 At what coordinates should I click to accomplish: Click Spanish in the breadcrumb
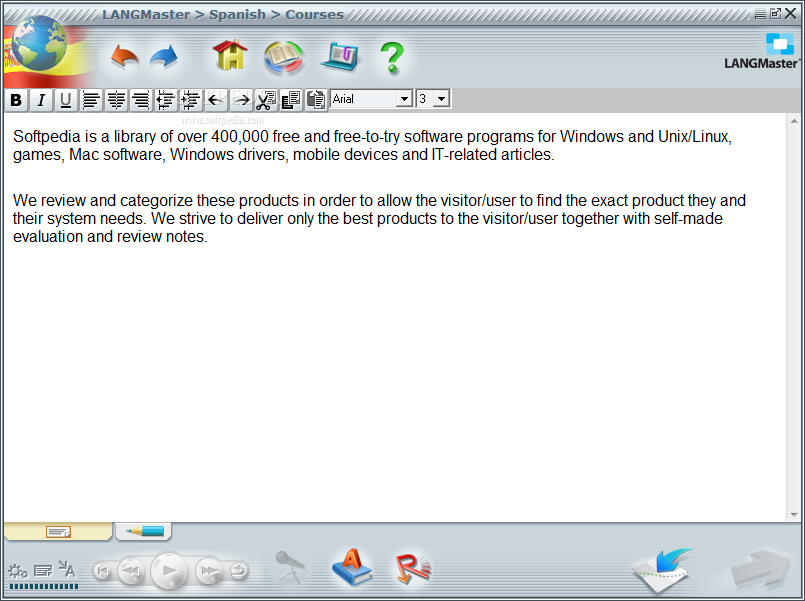237,14
